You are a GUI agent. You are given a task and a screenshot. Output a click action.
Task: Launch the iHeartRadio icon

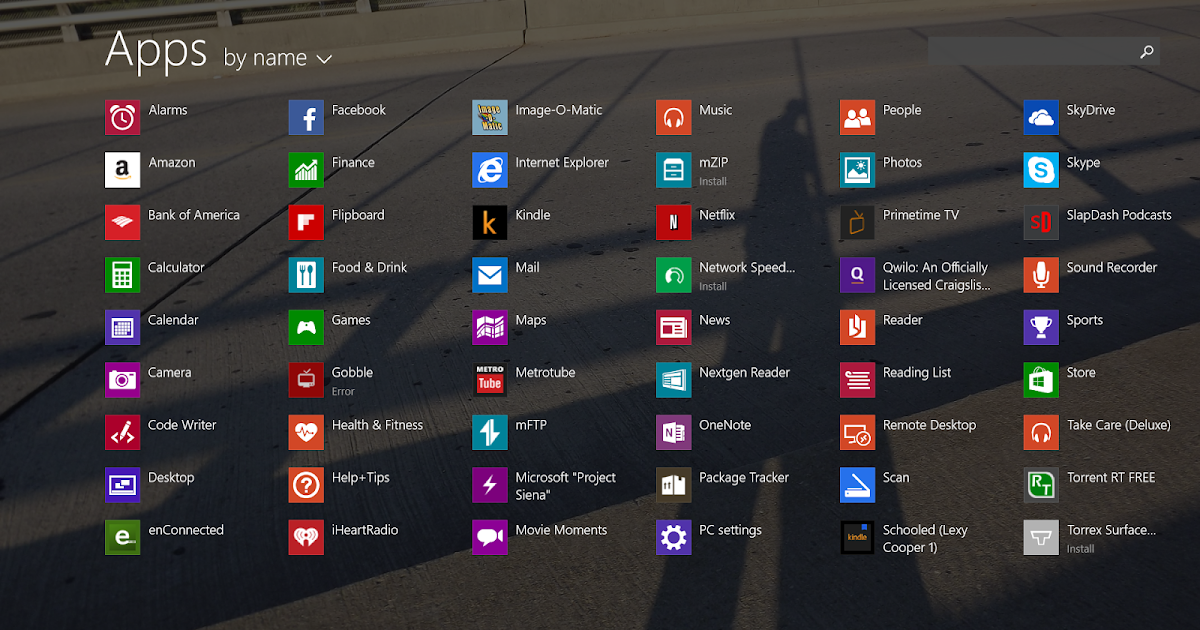tap(306, 537)
